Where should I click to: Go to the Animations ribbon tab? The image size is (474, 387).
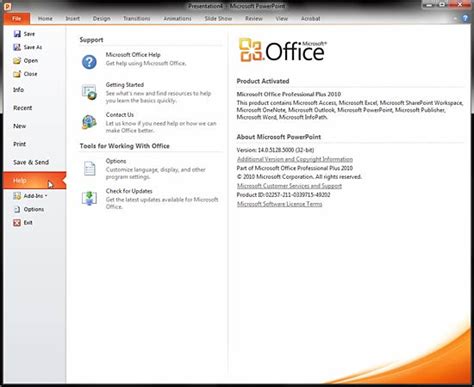click(177, 19)
